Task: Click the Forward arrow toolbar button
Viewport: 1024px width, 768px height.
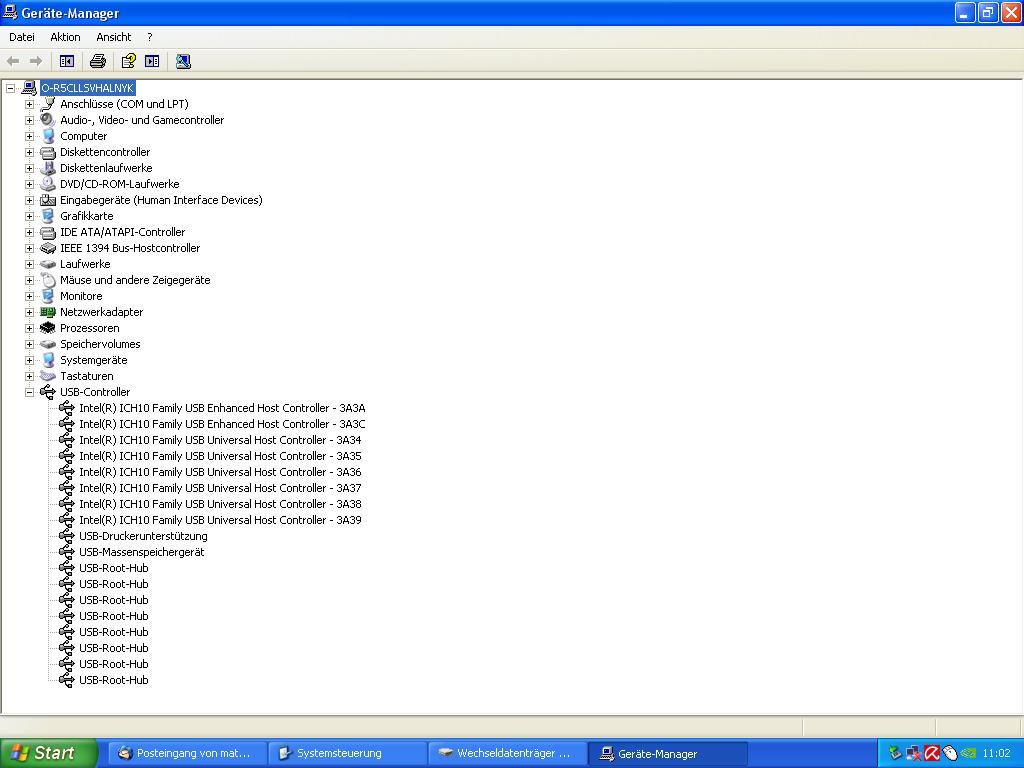Action: (x=36, y=61)
